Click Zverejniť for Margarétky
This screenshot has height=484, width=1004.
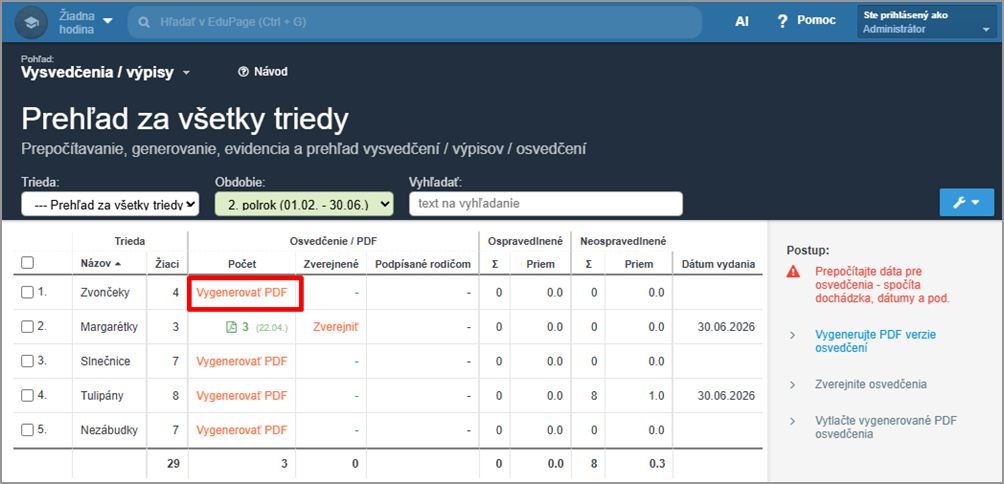pos(335,327)
